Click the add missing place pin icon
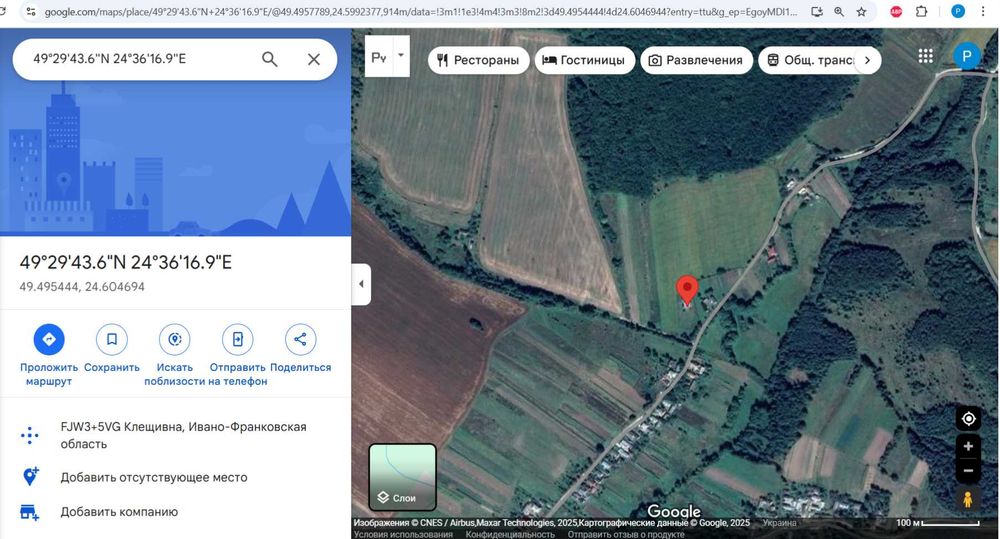 [x=30, y=476]
